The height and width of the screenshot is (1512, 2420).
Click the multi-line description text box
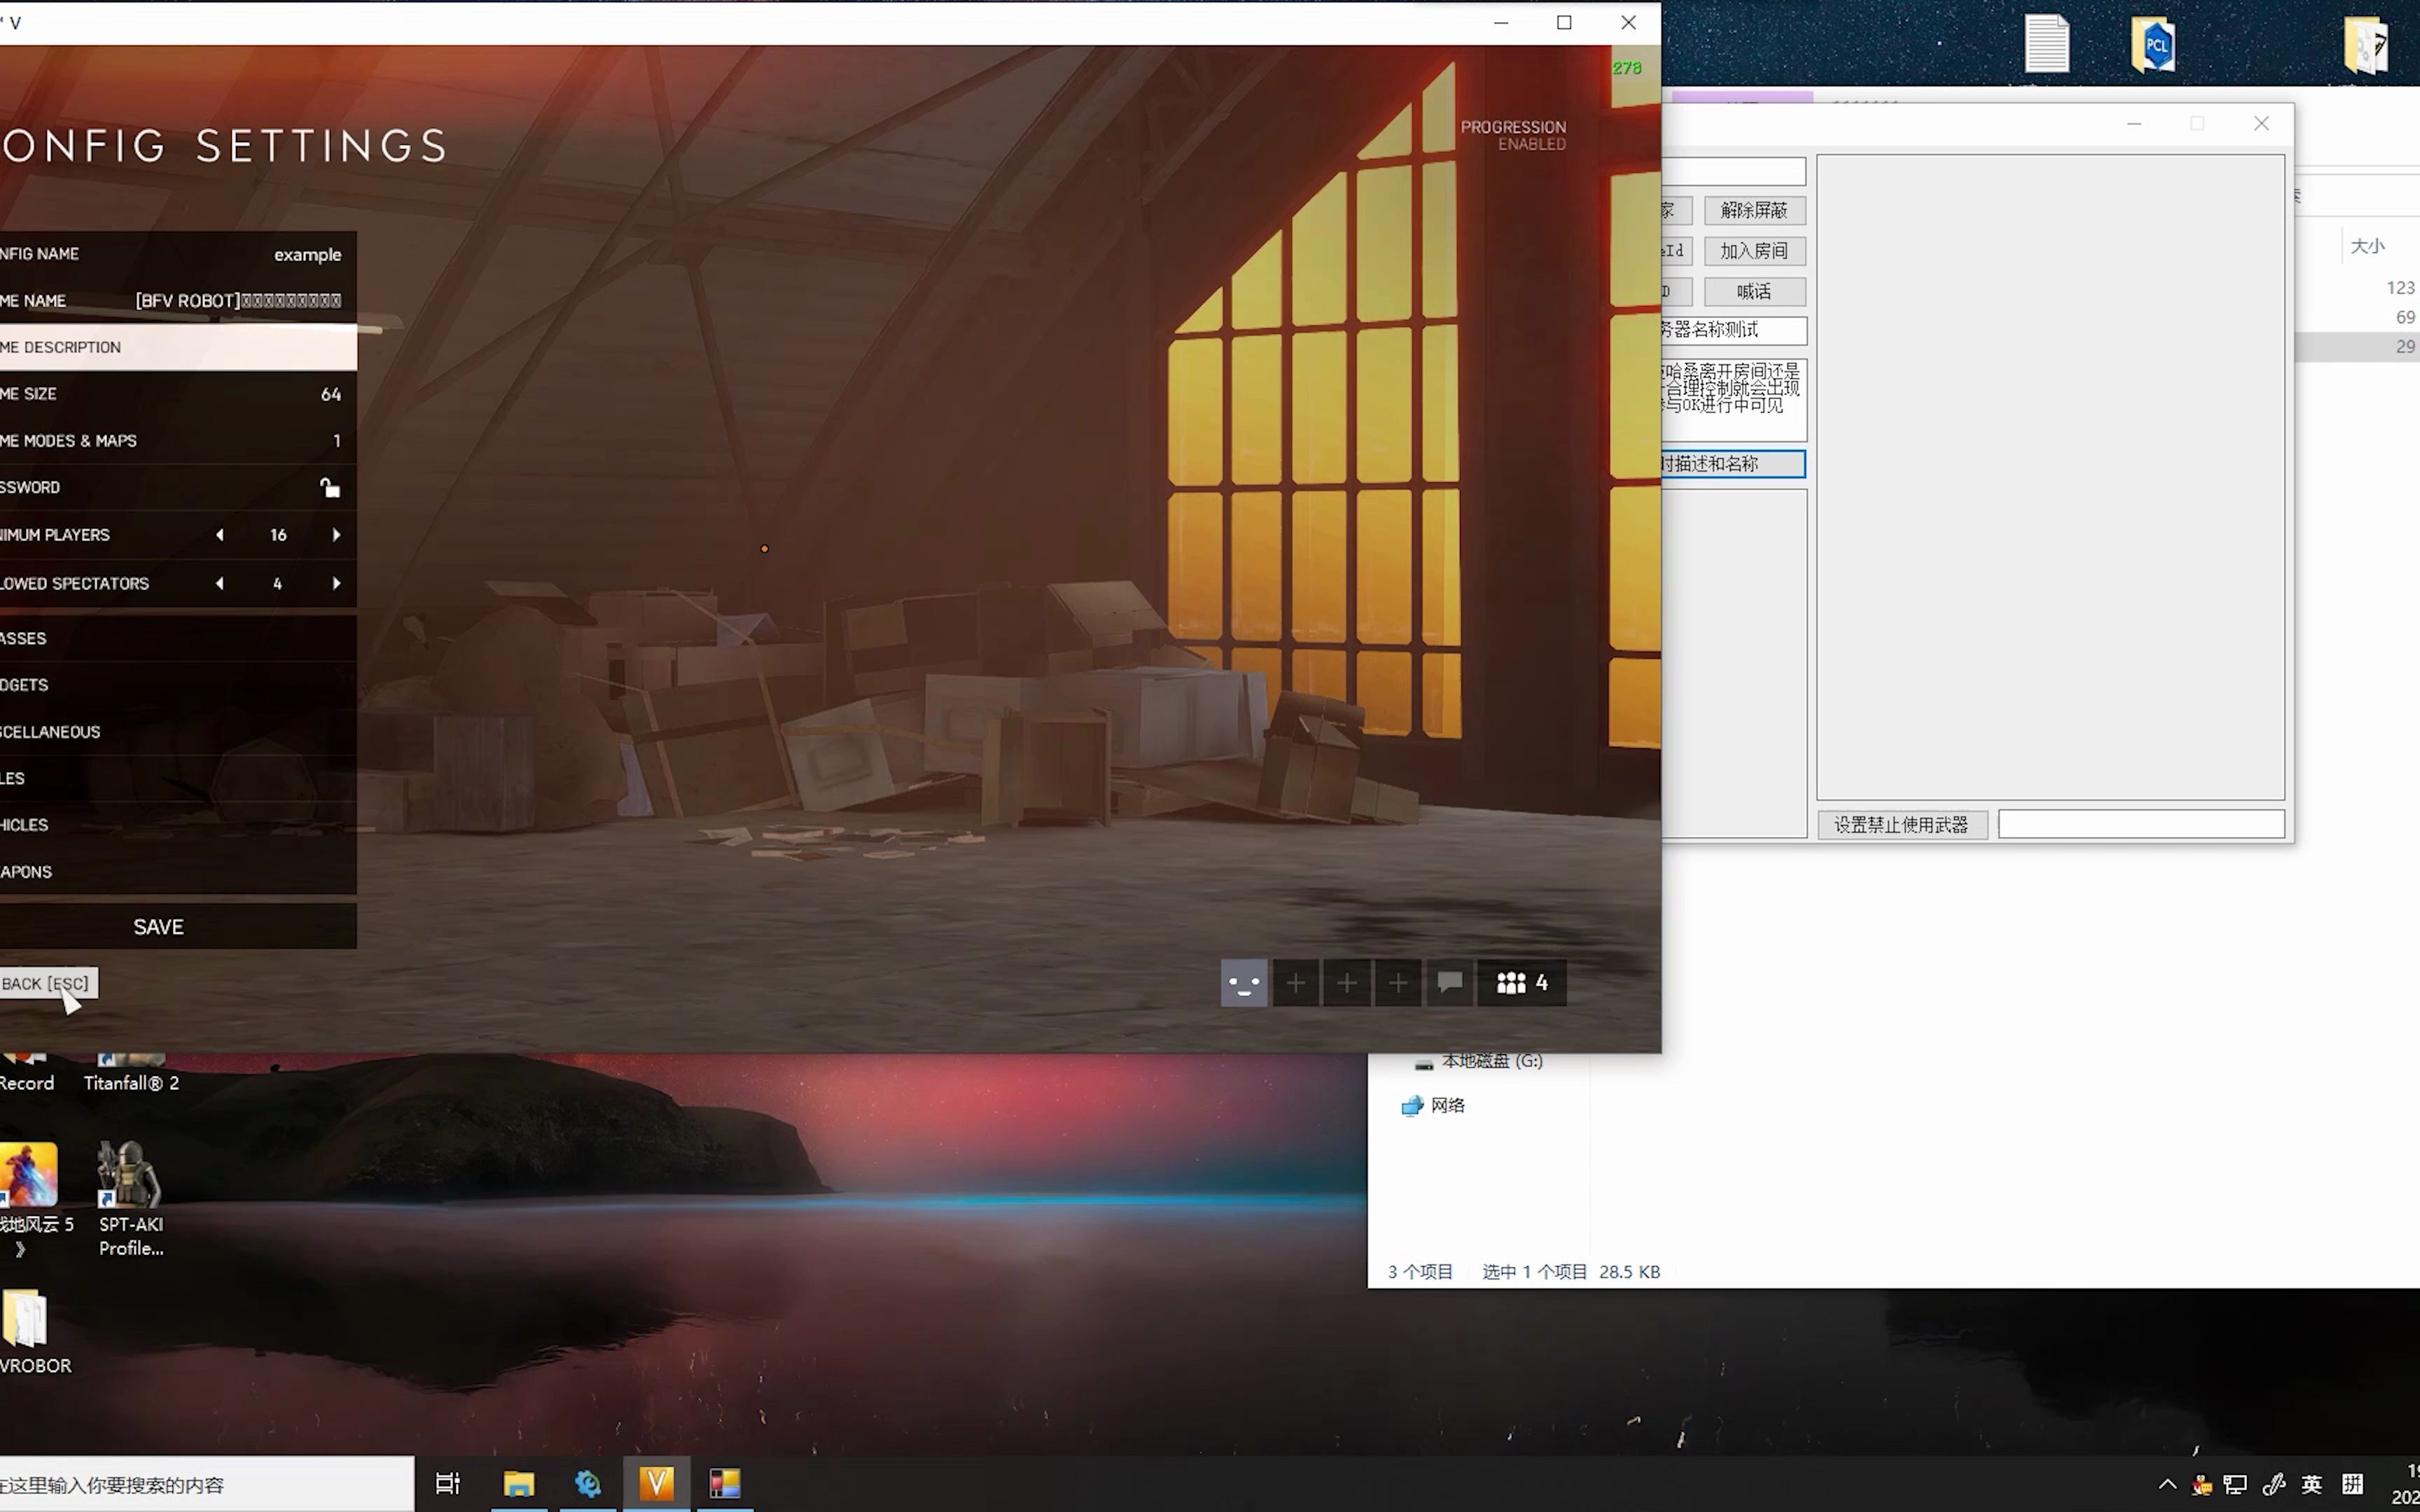[x=1733, y=400]
